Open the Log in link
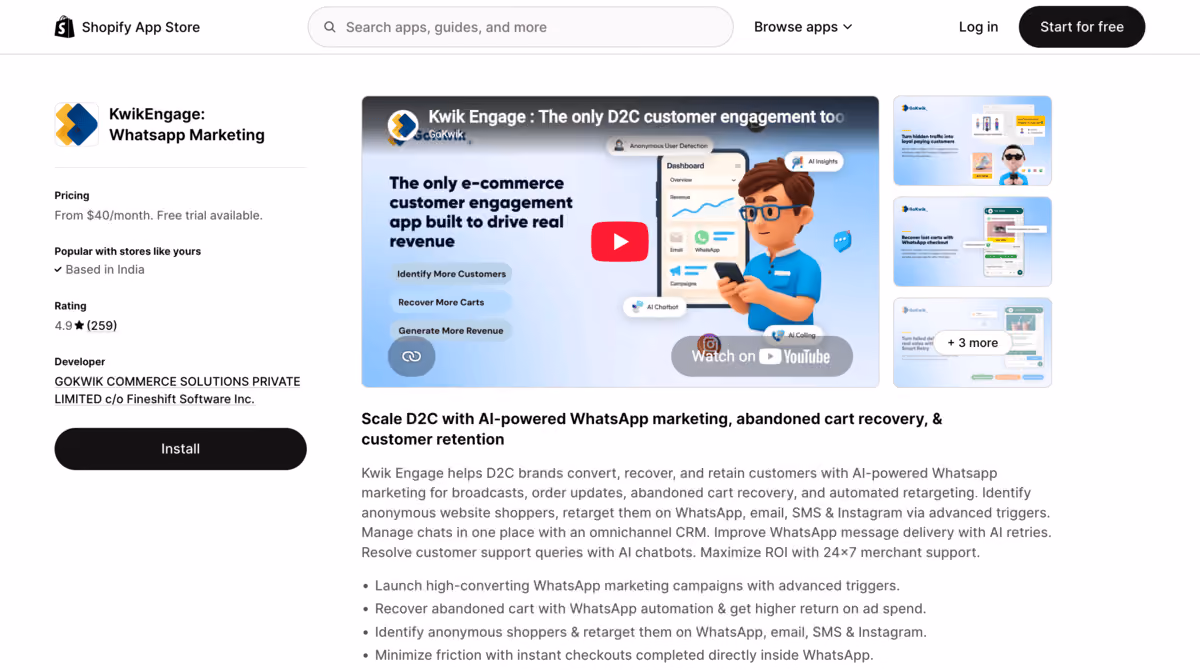 [978, 27]
